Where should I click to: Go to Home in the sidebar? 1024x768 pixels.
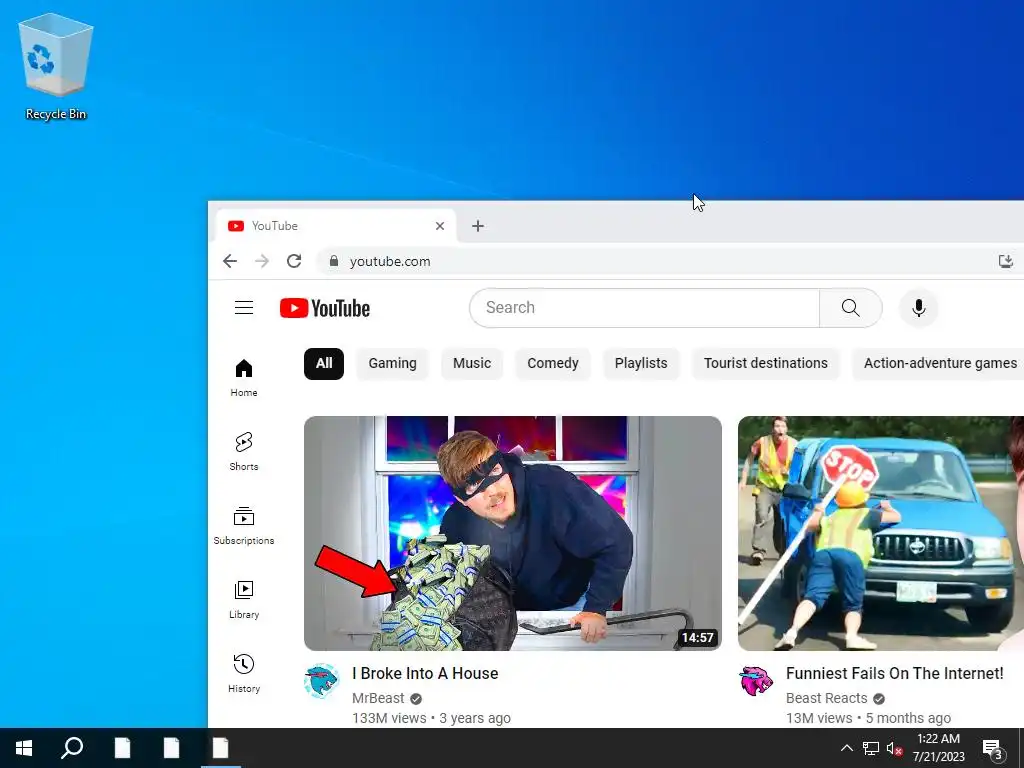point(244,378)
